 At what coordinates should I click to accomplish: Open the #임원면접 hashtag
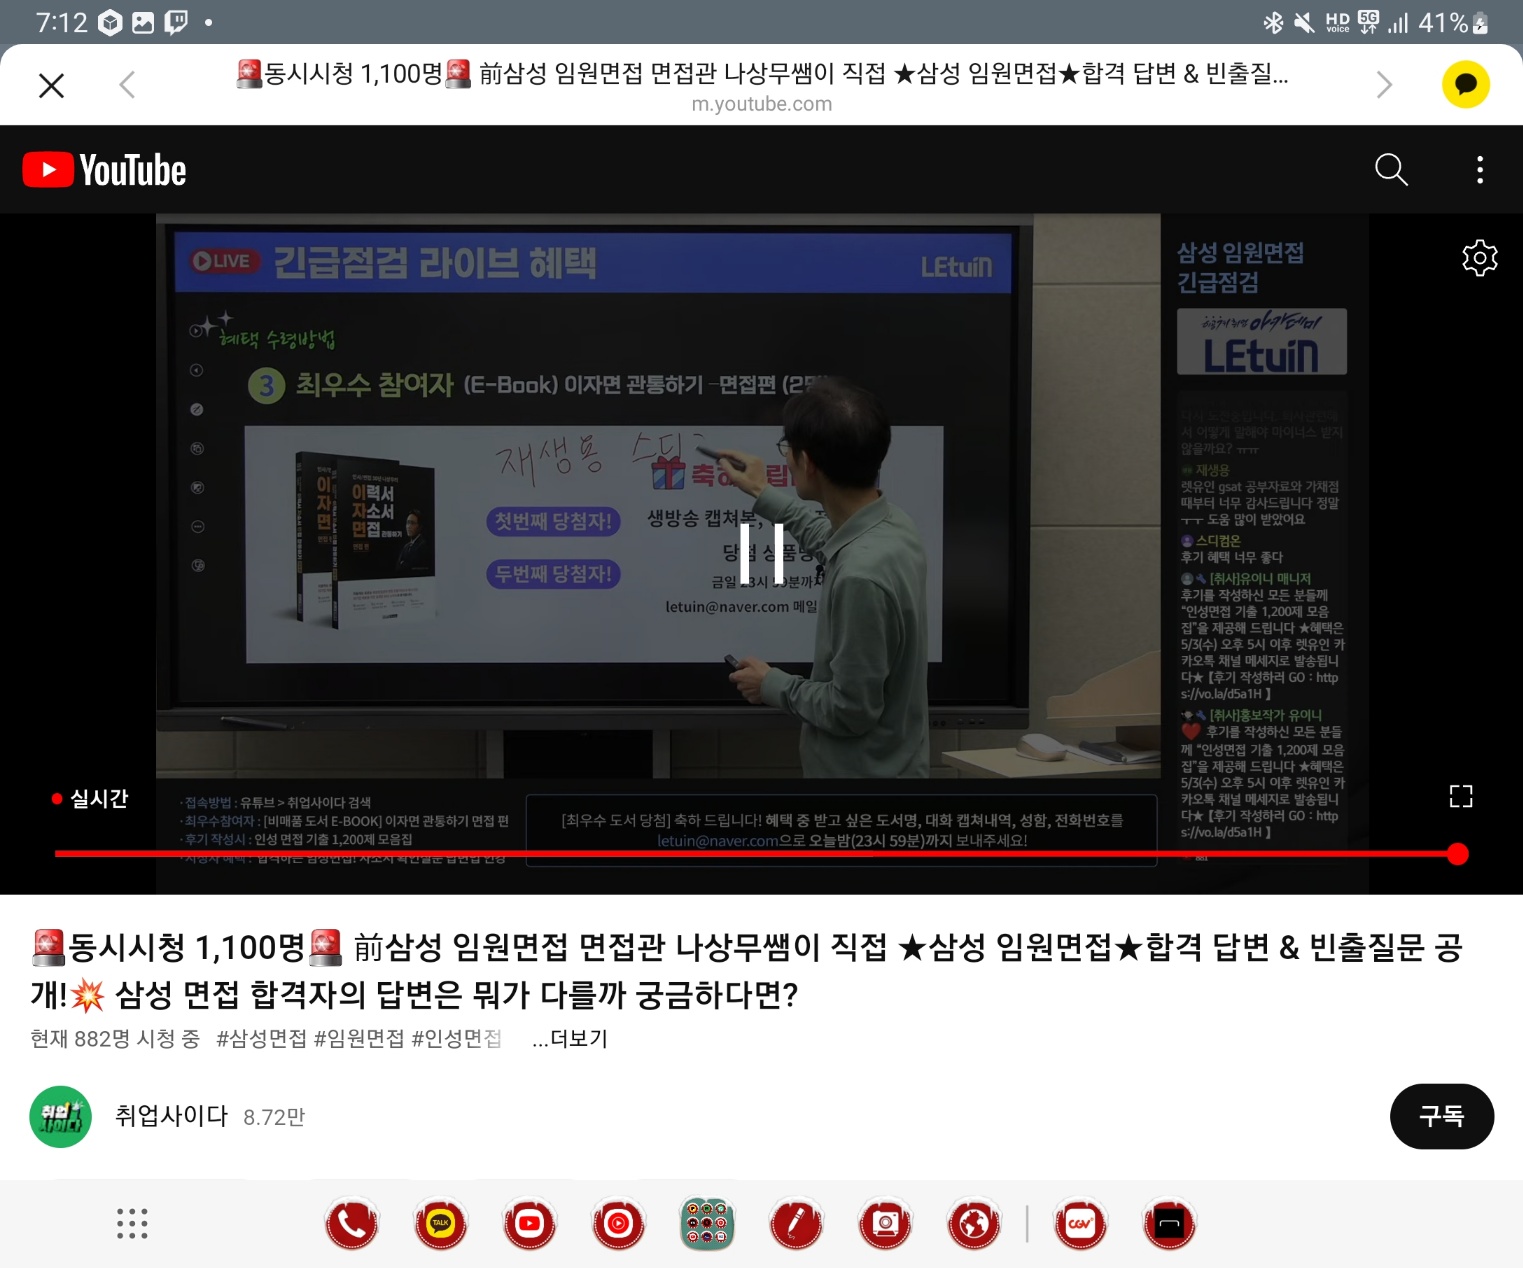[x=359, y=1038]
